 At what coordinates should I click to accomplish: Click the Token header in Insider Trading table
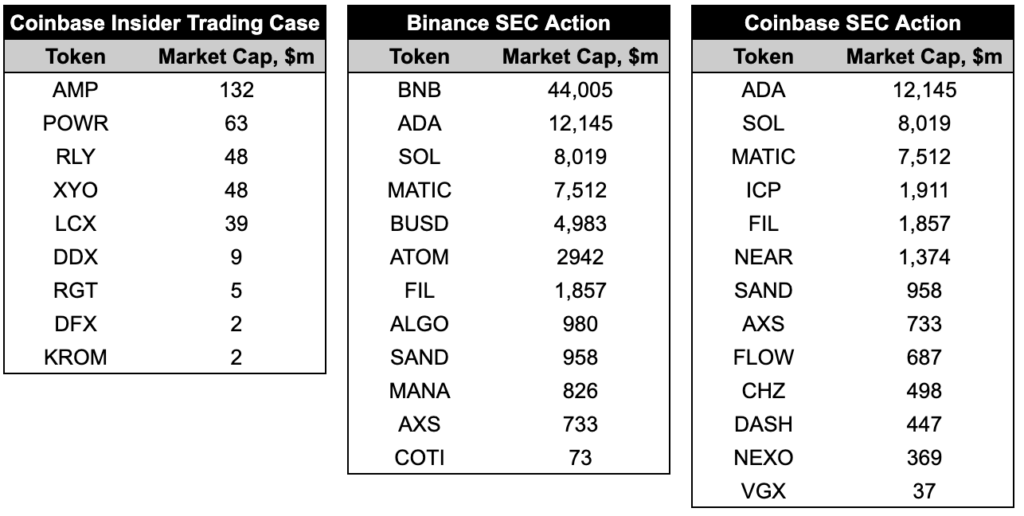click(x=75, y=57)
